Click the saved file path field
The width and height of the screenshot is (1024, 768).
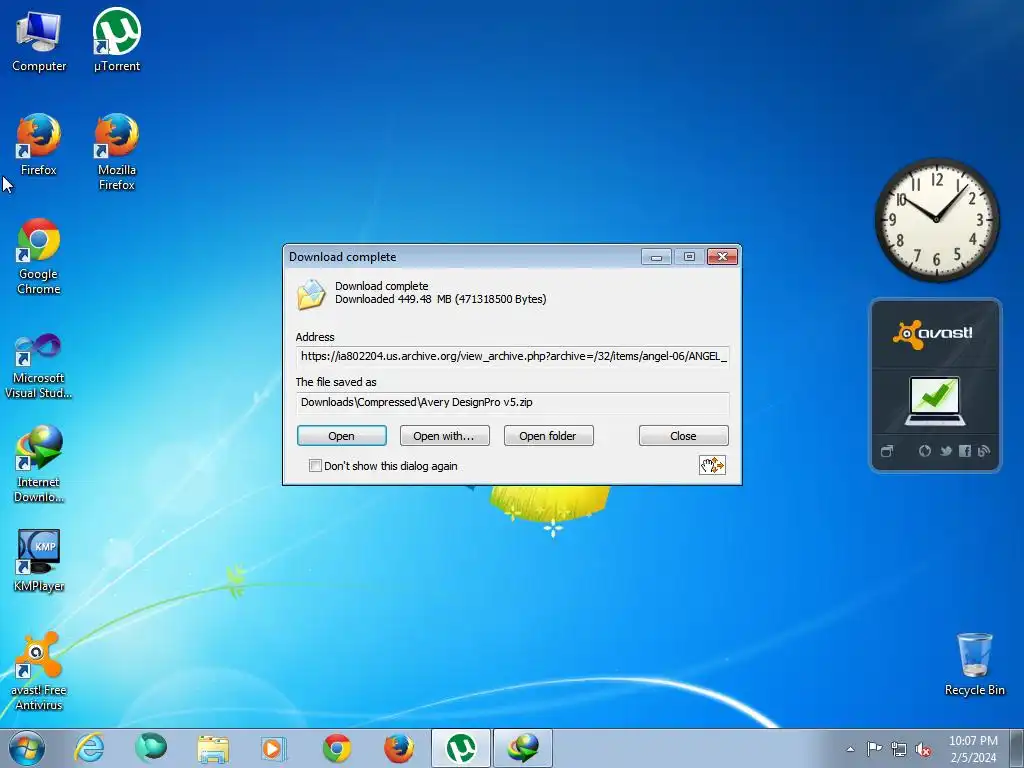point(513,402)
